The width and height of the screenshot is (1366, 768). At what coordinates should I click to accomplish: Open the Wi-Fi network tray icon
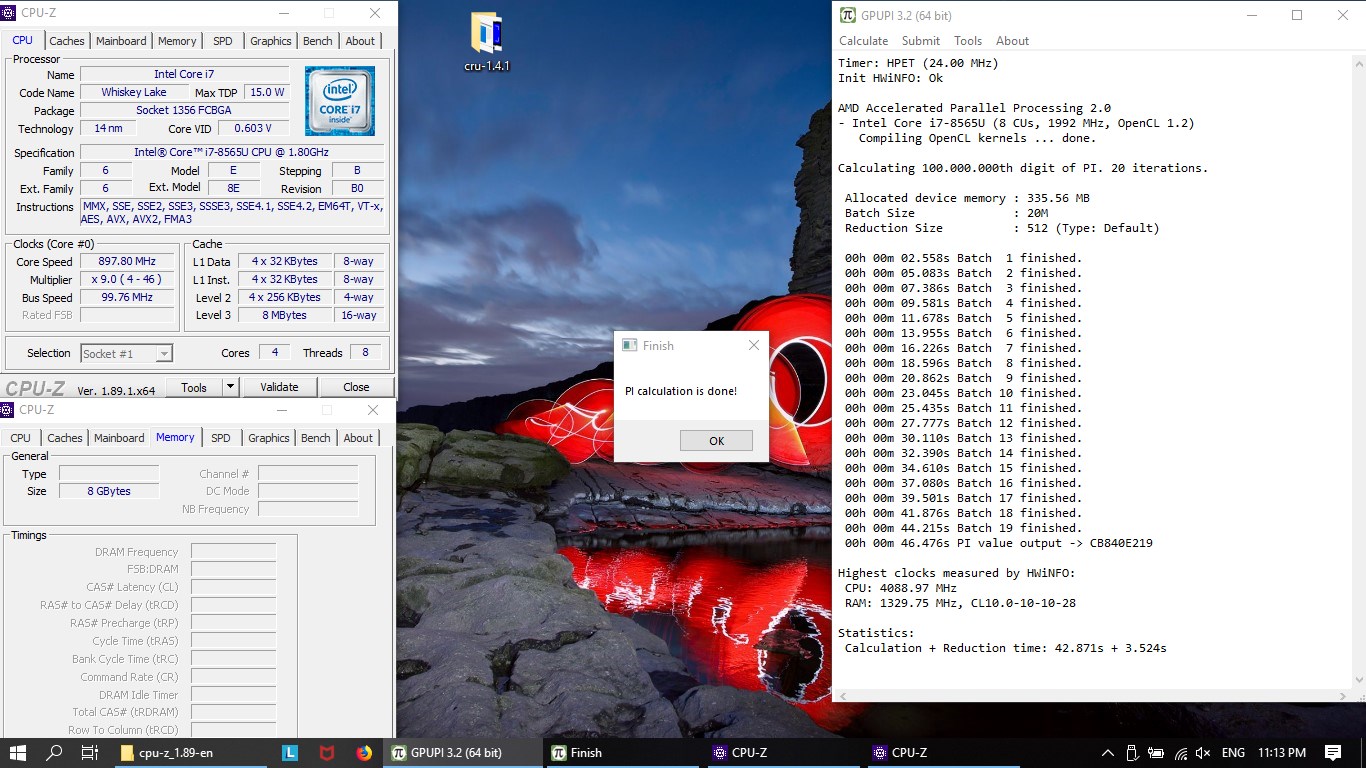click(1181, 753)
